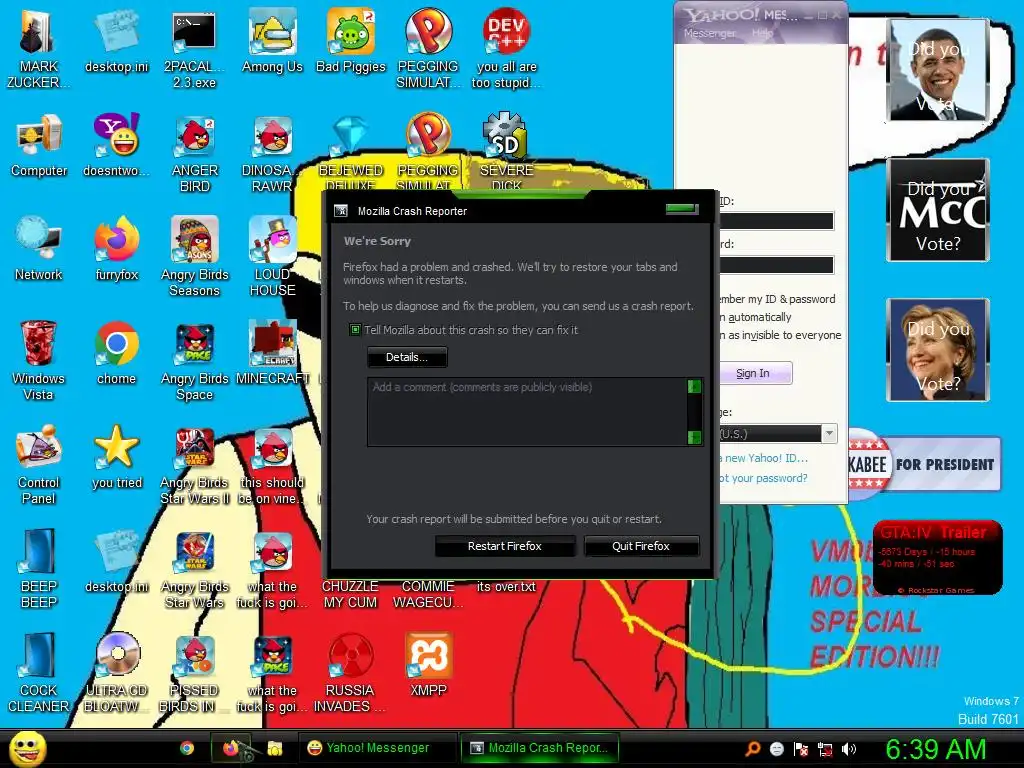Select the Angry Birds Star Wars II icon
Image resolution: width=1024 pixels, height=768 pixels.
[x=195, y=465]
